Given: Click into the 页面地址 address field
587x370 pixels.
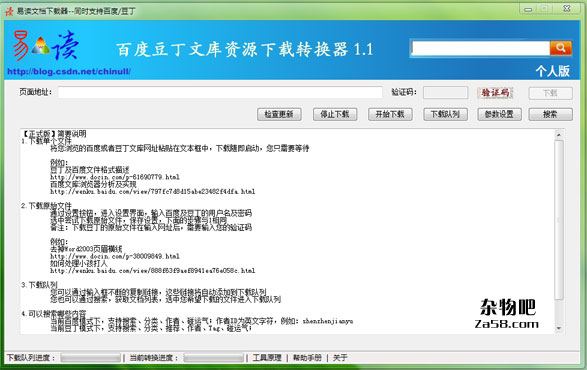Looking at the screenshot, I should (220, 92).
